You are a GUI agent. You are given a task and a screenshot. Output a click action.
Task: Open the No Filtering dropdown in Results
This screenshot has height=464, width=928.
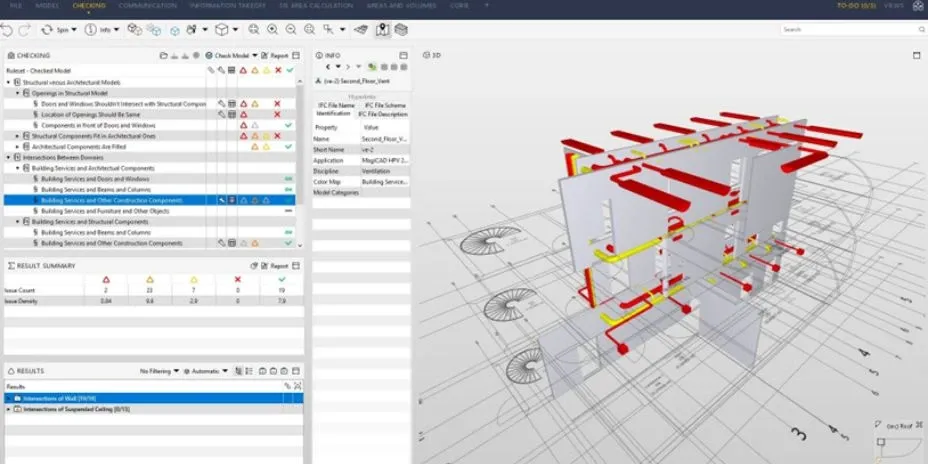pyautogui.click(x=159, y=371)
